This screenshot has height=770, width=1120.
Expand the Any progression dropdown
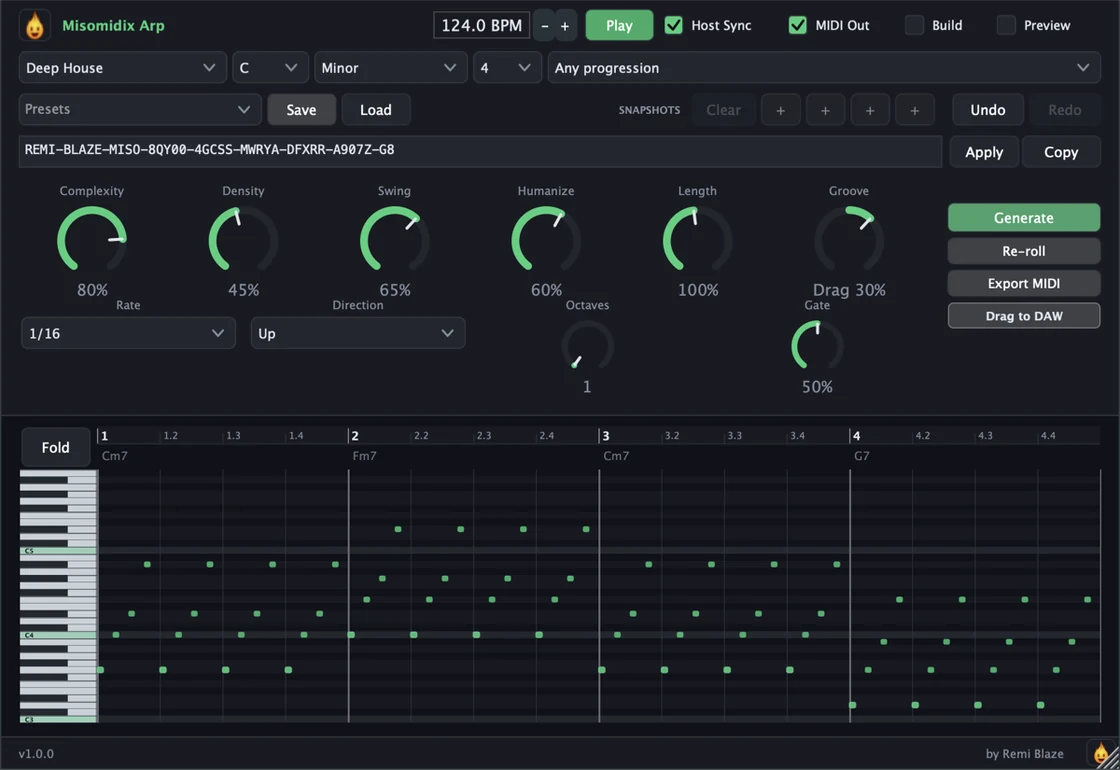click(x=824, y=68)
